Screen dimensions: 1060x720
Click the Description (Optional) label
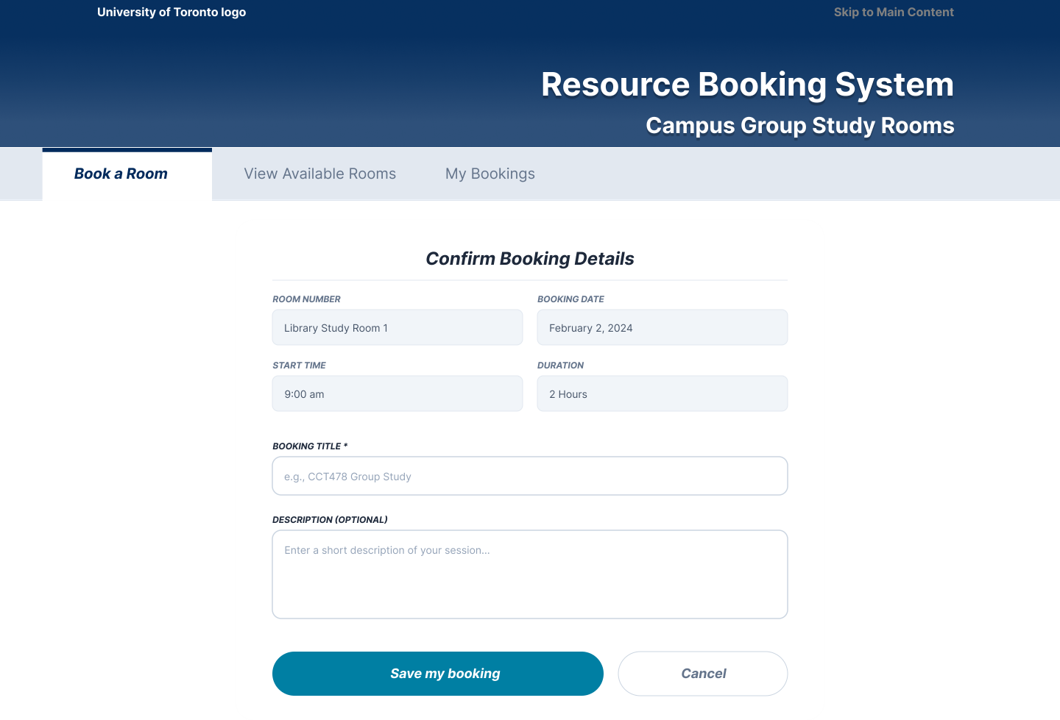coord(329,520)
